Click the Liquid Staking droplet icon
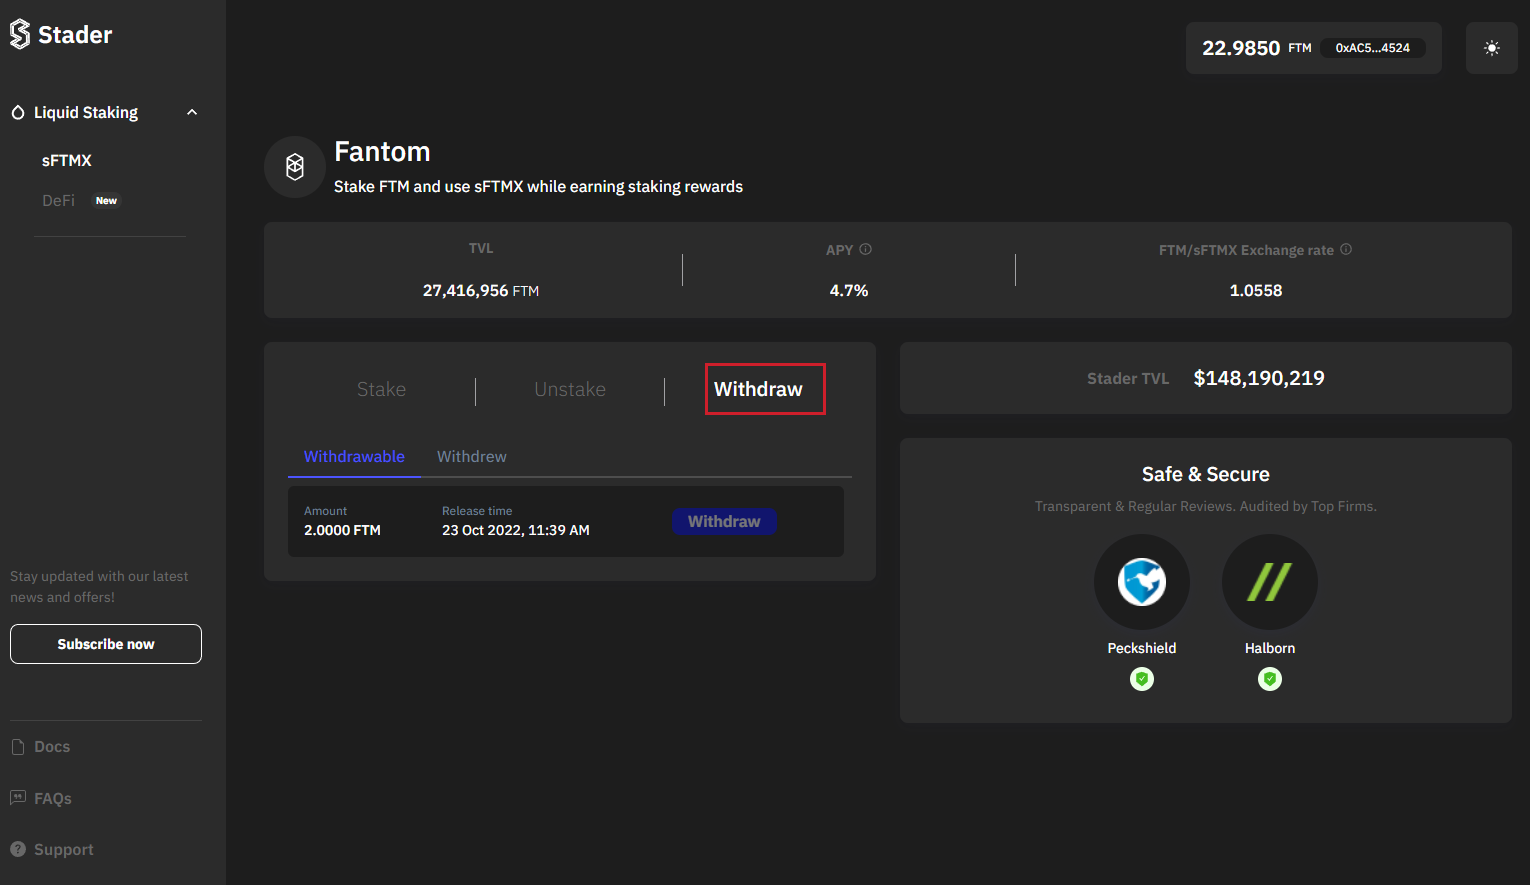 coord(18,113)
